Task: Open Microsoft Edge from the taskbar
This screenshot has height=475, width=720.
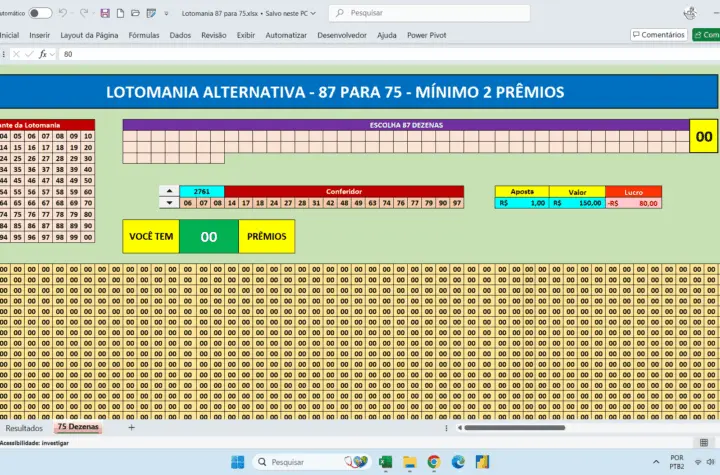Action: 458,462
